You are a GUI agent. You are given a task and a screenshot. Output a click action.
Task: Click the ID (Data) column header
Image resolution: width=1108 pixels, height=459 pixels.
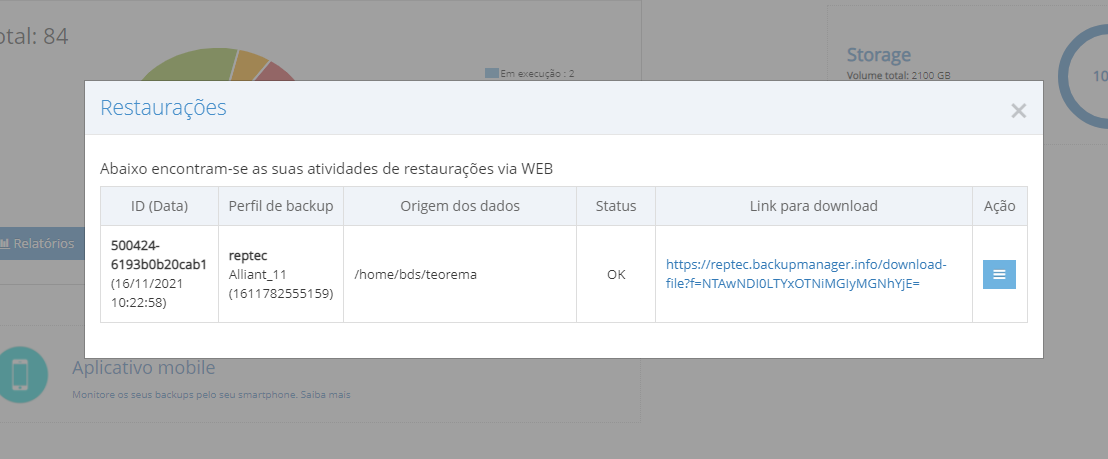[160, 206]
